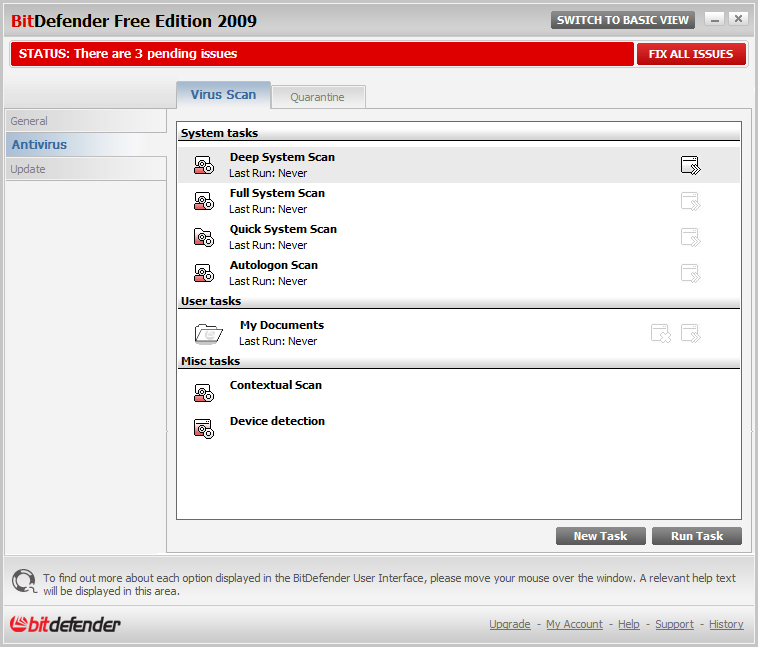Click the Contextual Scan task icon
Viewport: 758px width, 647px height.
pos(204,393)
